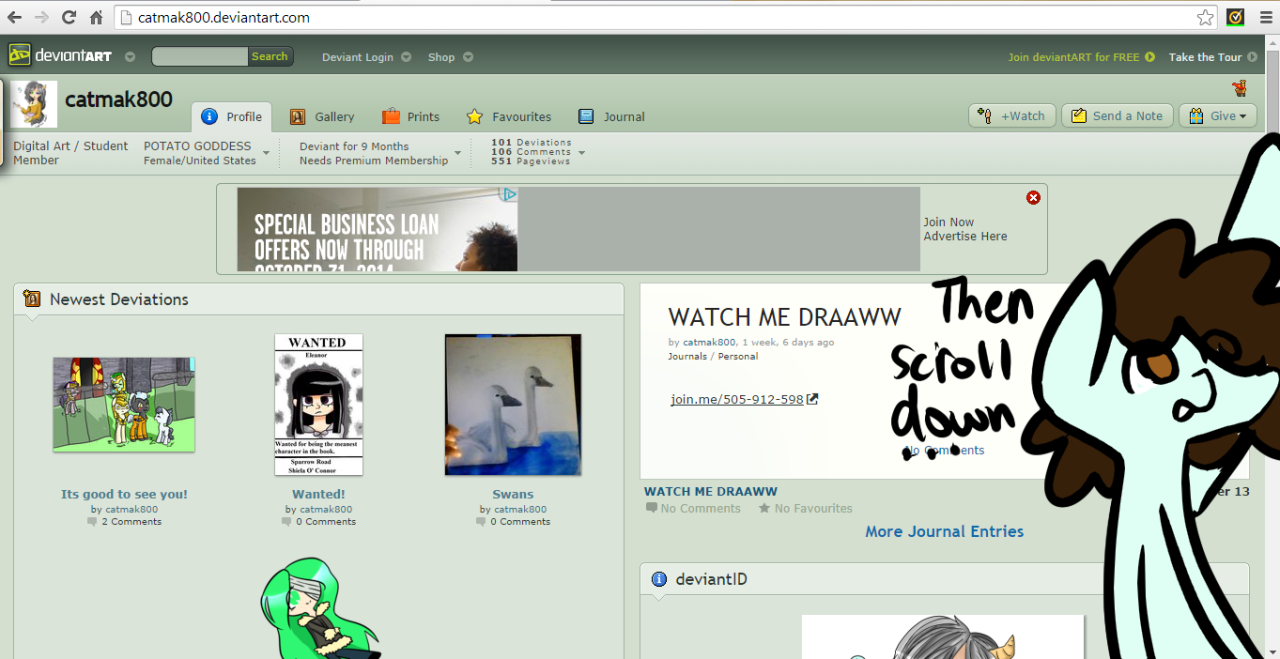Expand the Deviant for 9 Months arrow
The width and height of the screenshot is (1280, 659).
pyautogui.click(x=457, y=153)
